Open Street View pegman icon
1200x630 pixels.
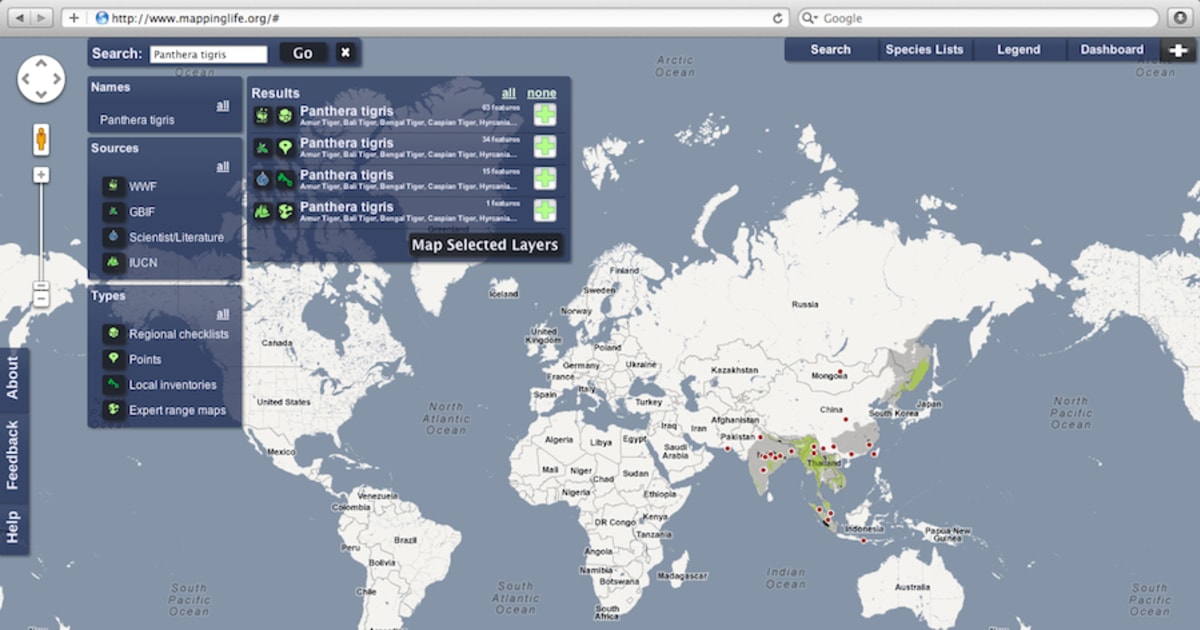click(41, 138)
